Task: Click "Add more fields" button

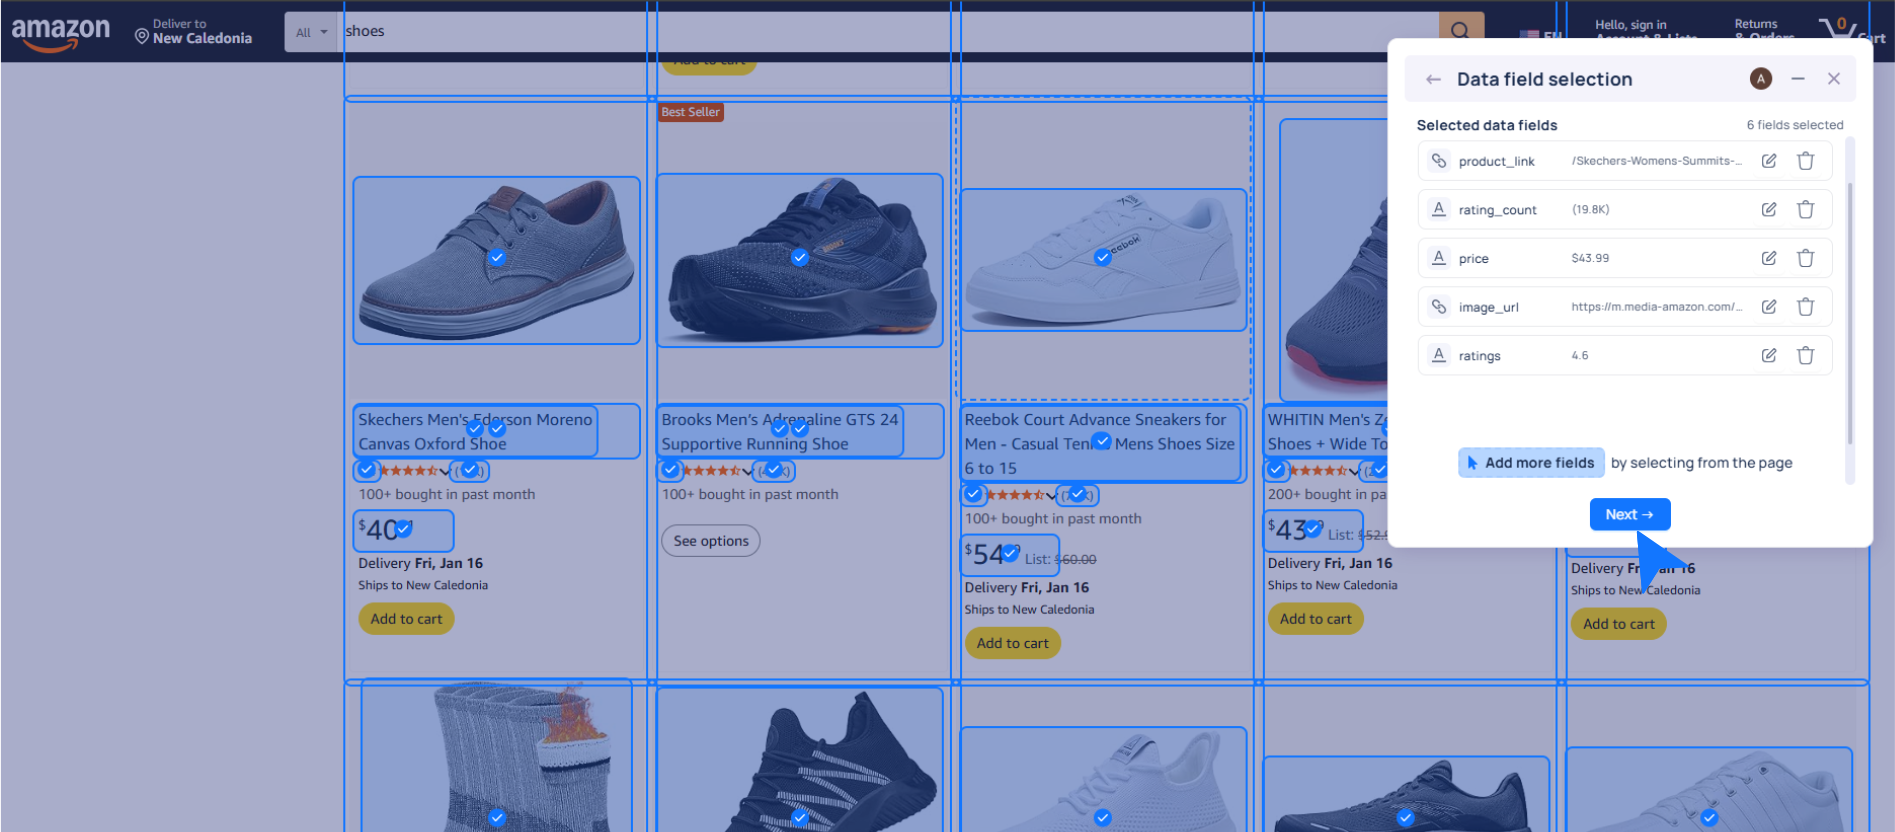Action: 1530,463
